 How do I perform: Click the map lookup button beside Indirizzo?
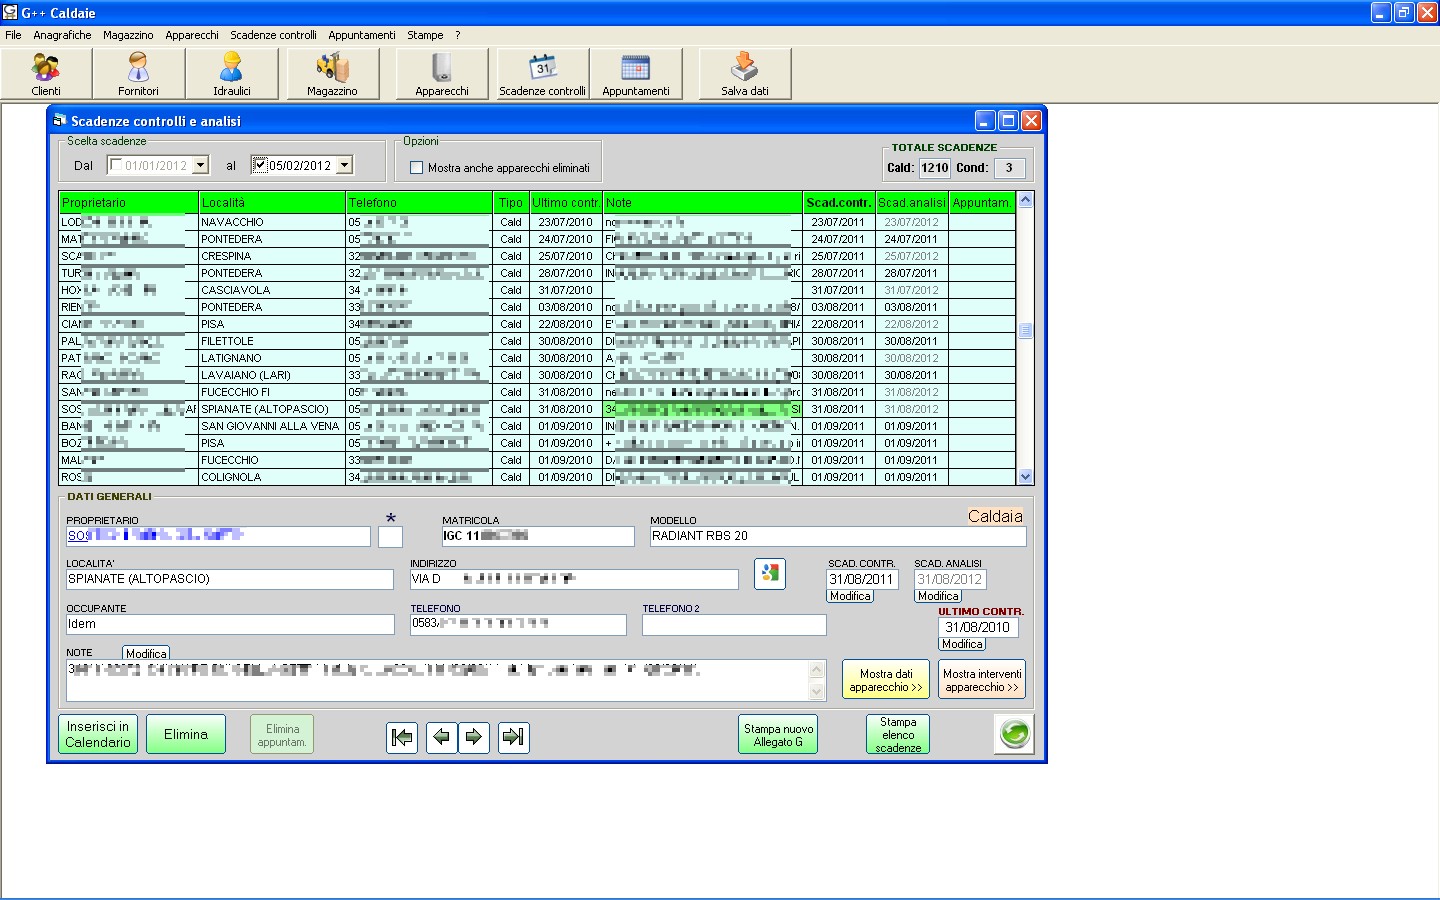[x=769, y=574]
